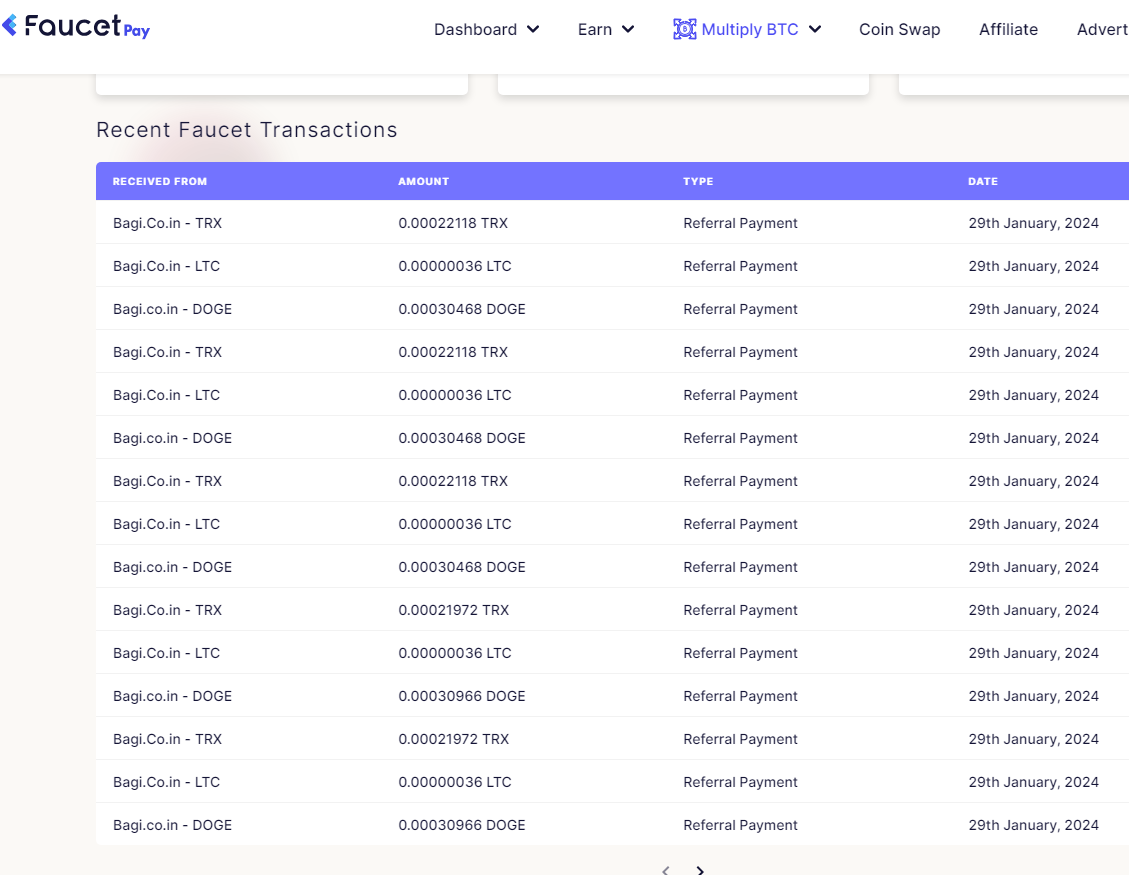
Task: Click the Type column header
Action: 698,181
